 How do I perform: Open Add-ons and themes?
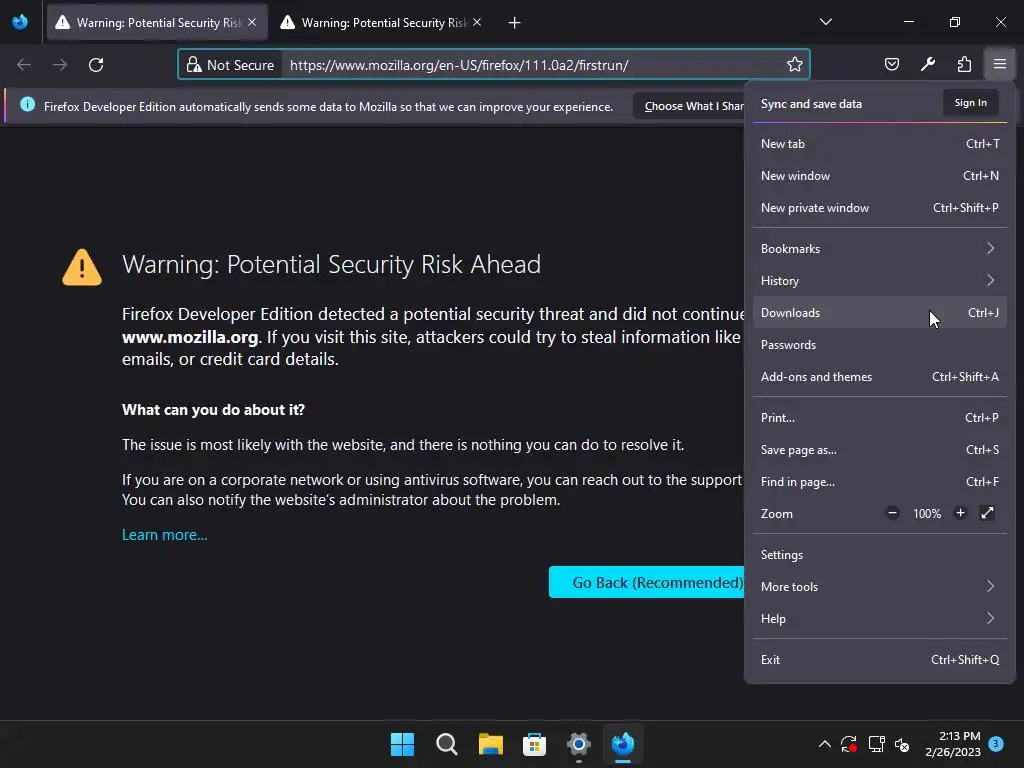[x=880, y=377]
